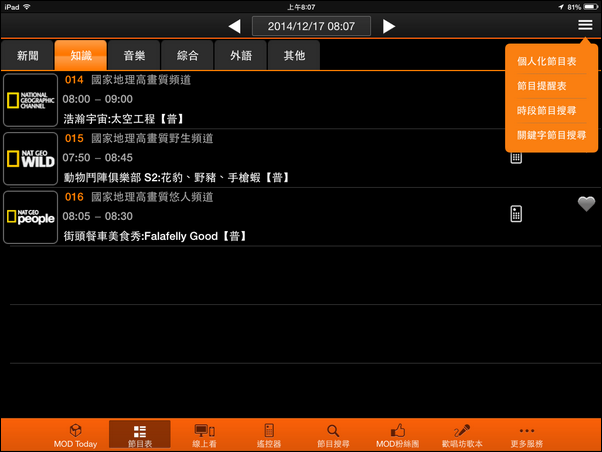Tap Wi-Fi icon in status bar
The width and height of the screenshot is (602, 452).
pyautogui.click(x=27, y=7)
